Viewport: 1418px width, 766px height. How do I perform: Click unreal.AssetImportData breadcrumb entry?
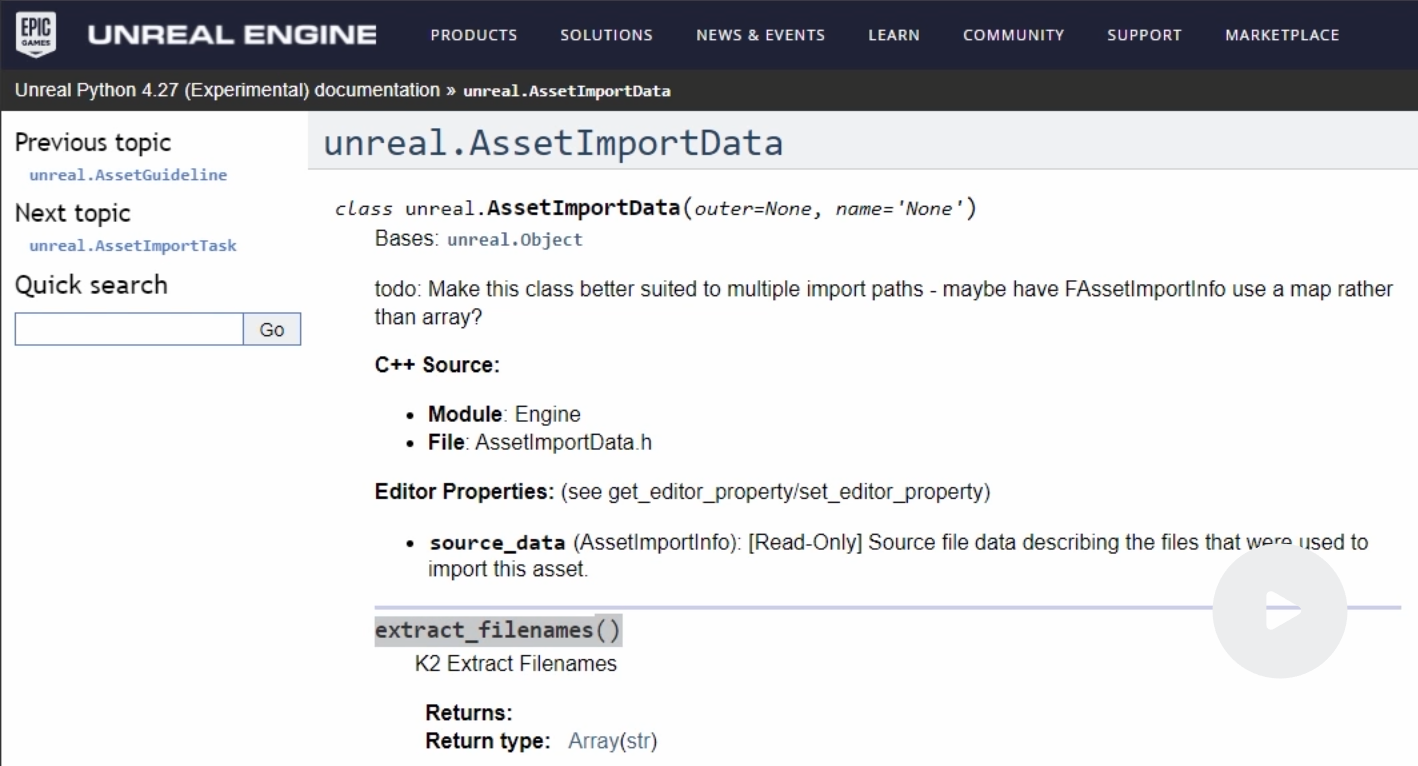(567, 92)
